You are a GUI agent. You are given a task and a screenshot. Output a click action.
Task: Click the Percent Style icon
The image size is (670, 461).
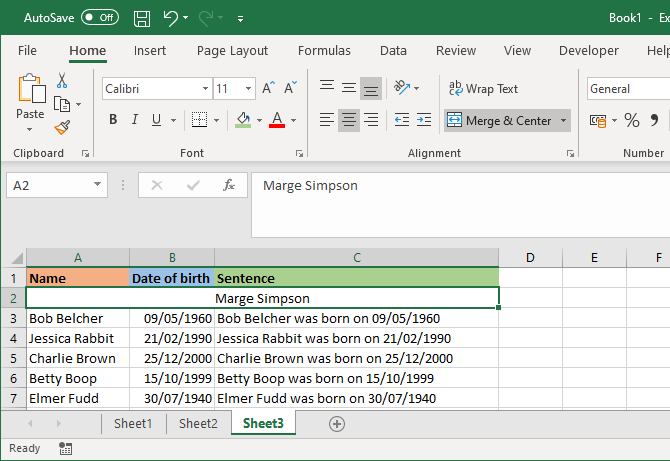point(632,120)
